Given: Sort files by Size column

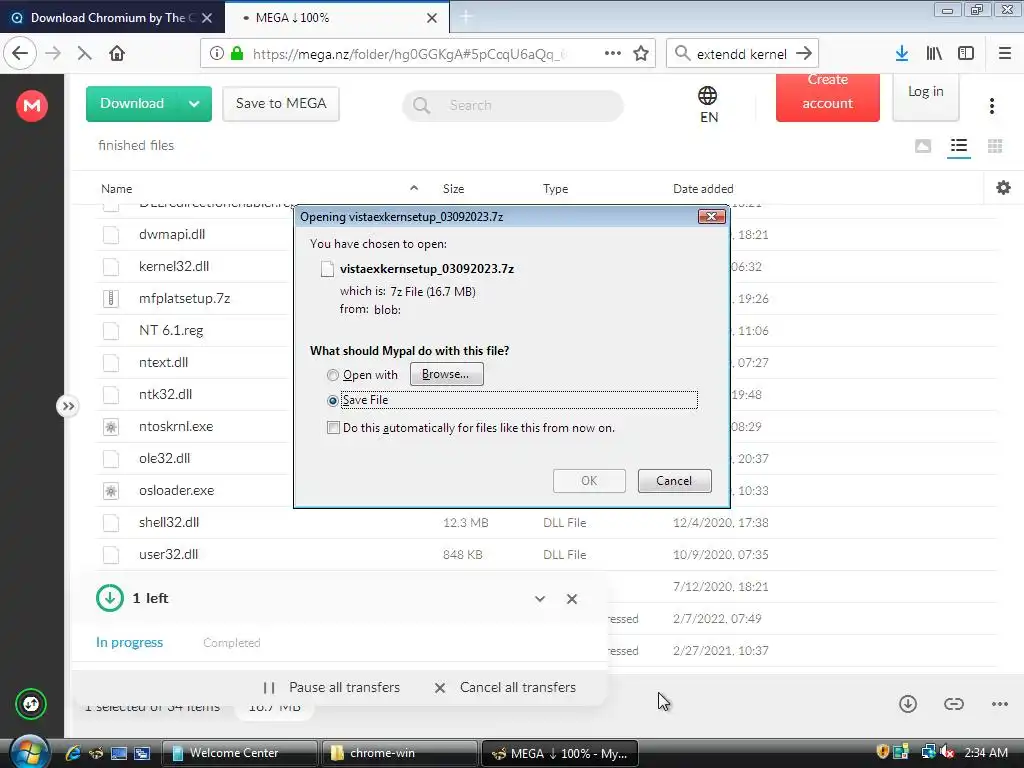Looking at the screenshot, I should pos(453,189).
